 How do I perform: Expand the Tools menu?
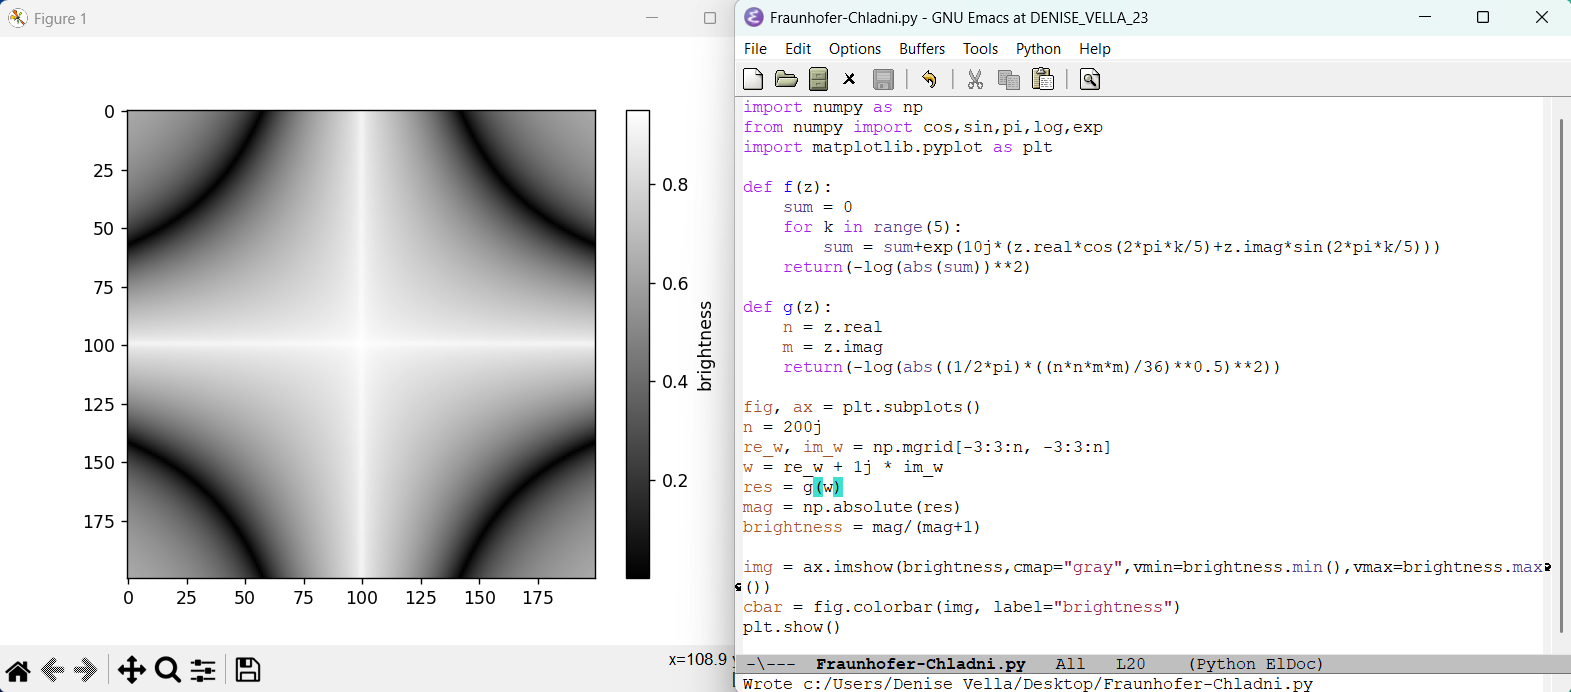point(980,49)
